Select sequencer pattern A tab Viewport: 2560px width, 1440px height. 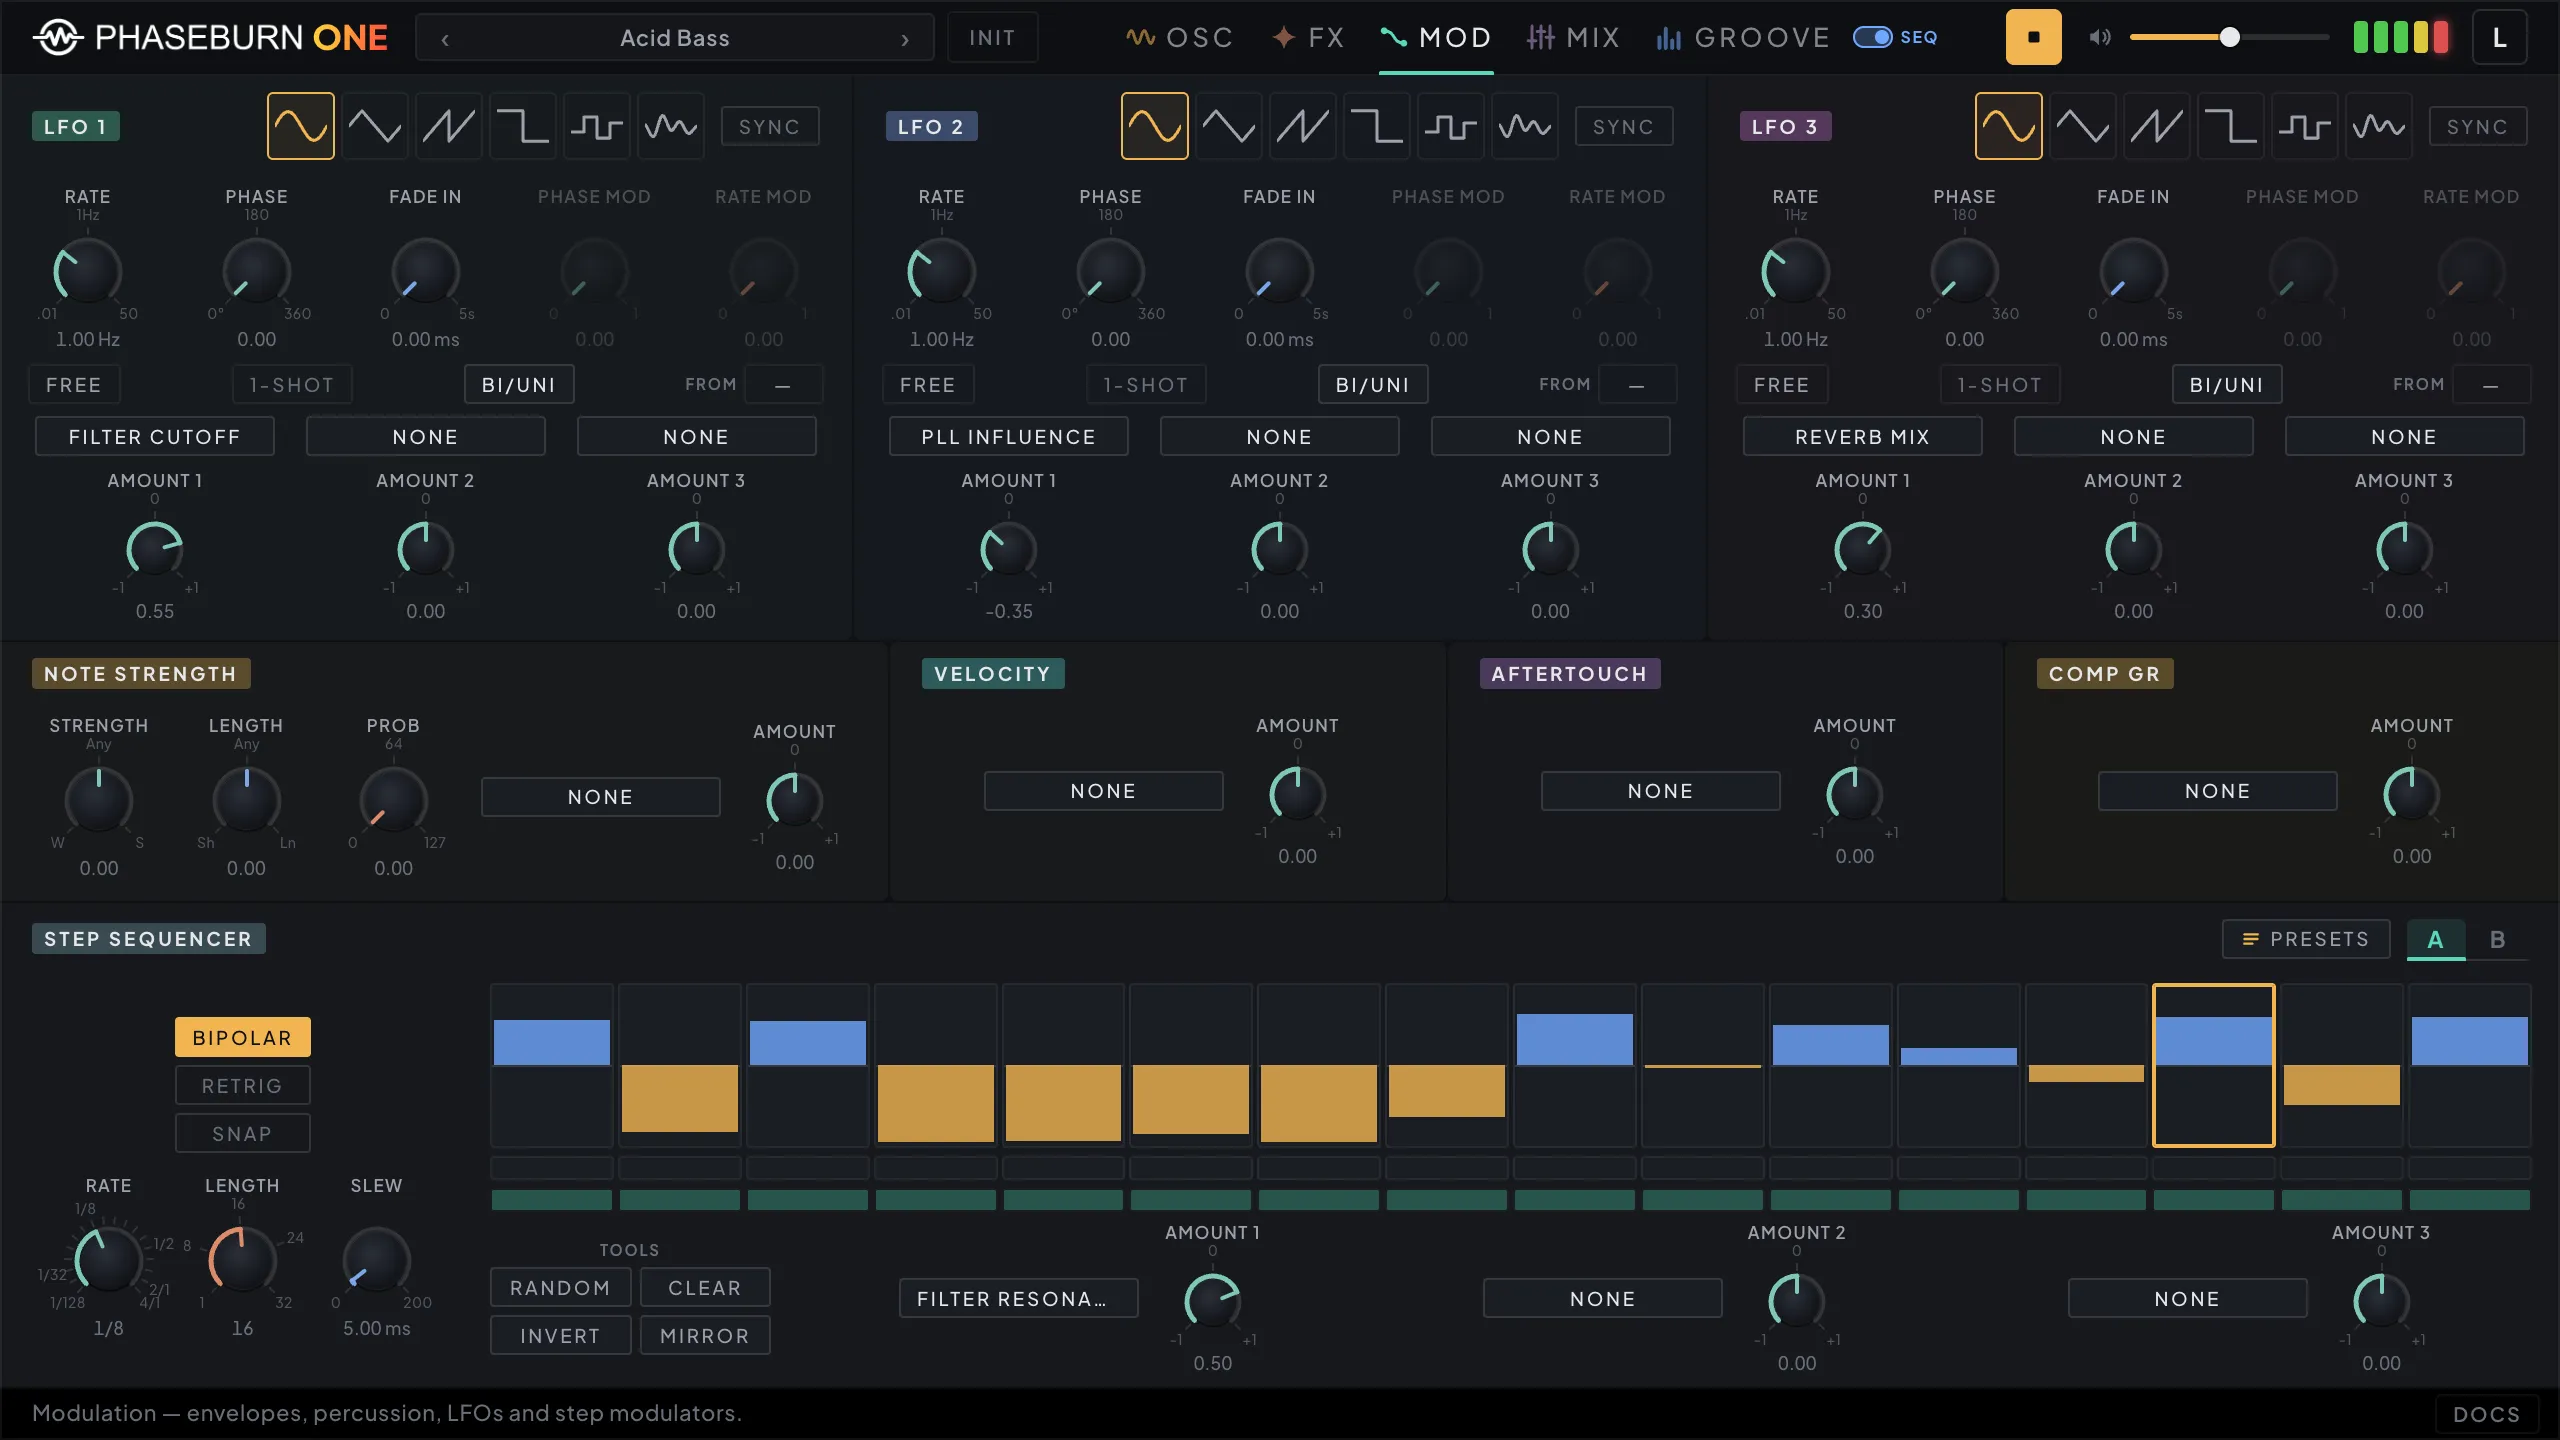(2436, 939)
